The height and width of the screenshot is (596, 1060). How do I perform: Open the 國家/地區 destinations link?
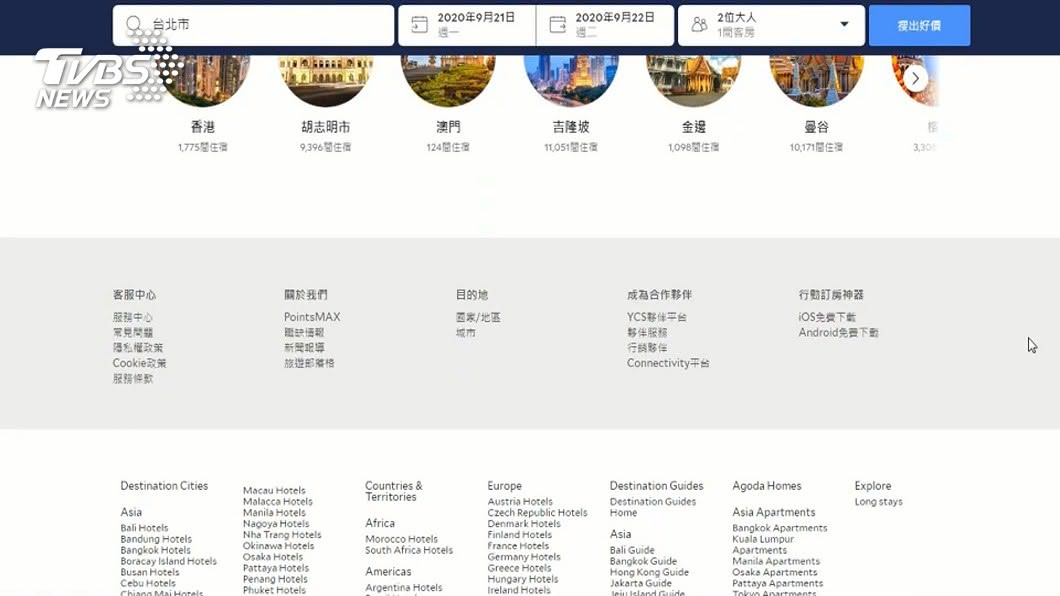(x=478, y=317)
